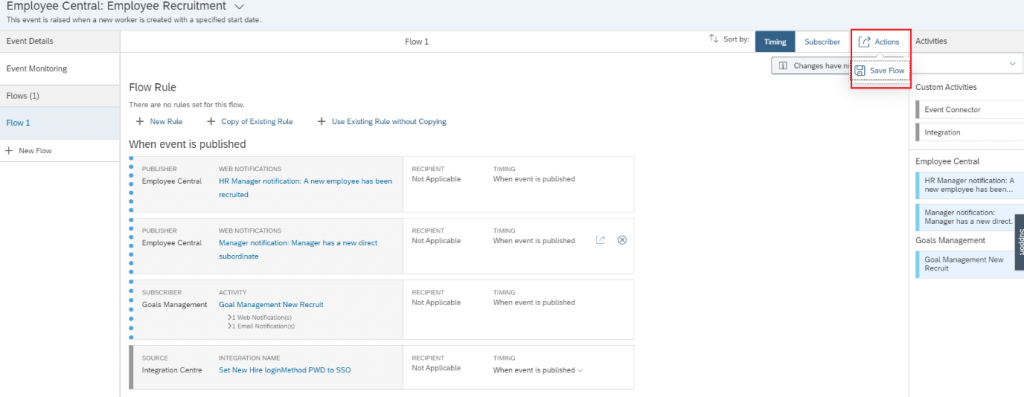This screenshot has width=1024, height=397.
Task: Sort by Timing
Action: [775, 42]
